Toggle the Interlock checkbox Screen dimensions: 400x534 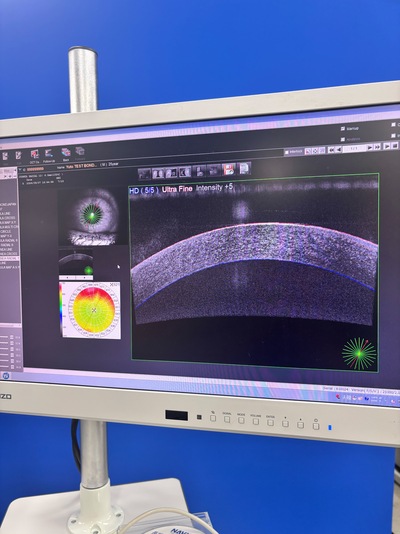[x=287, y=152]
